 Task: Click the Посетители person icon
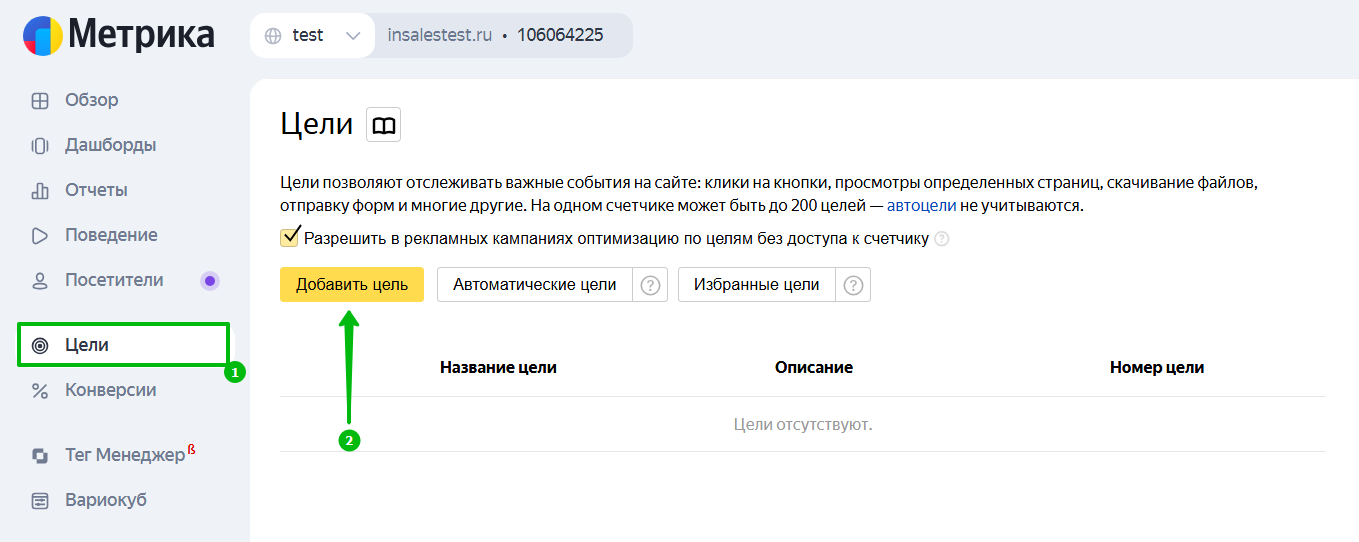pos(40,281)
